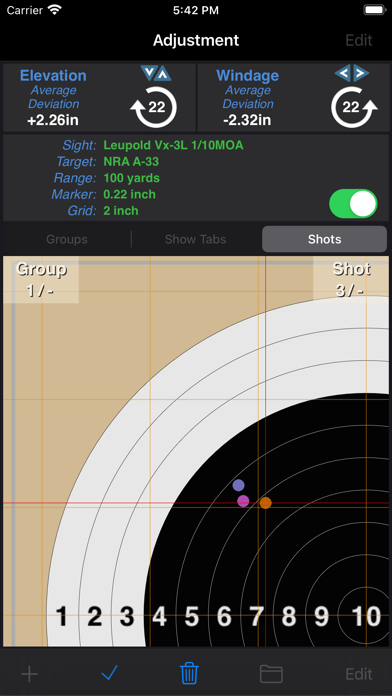This screenshot has height=696, width=392.
Task: Tap Edit in the bottom toolbar
Action: pos(359,674)
